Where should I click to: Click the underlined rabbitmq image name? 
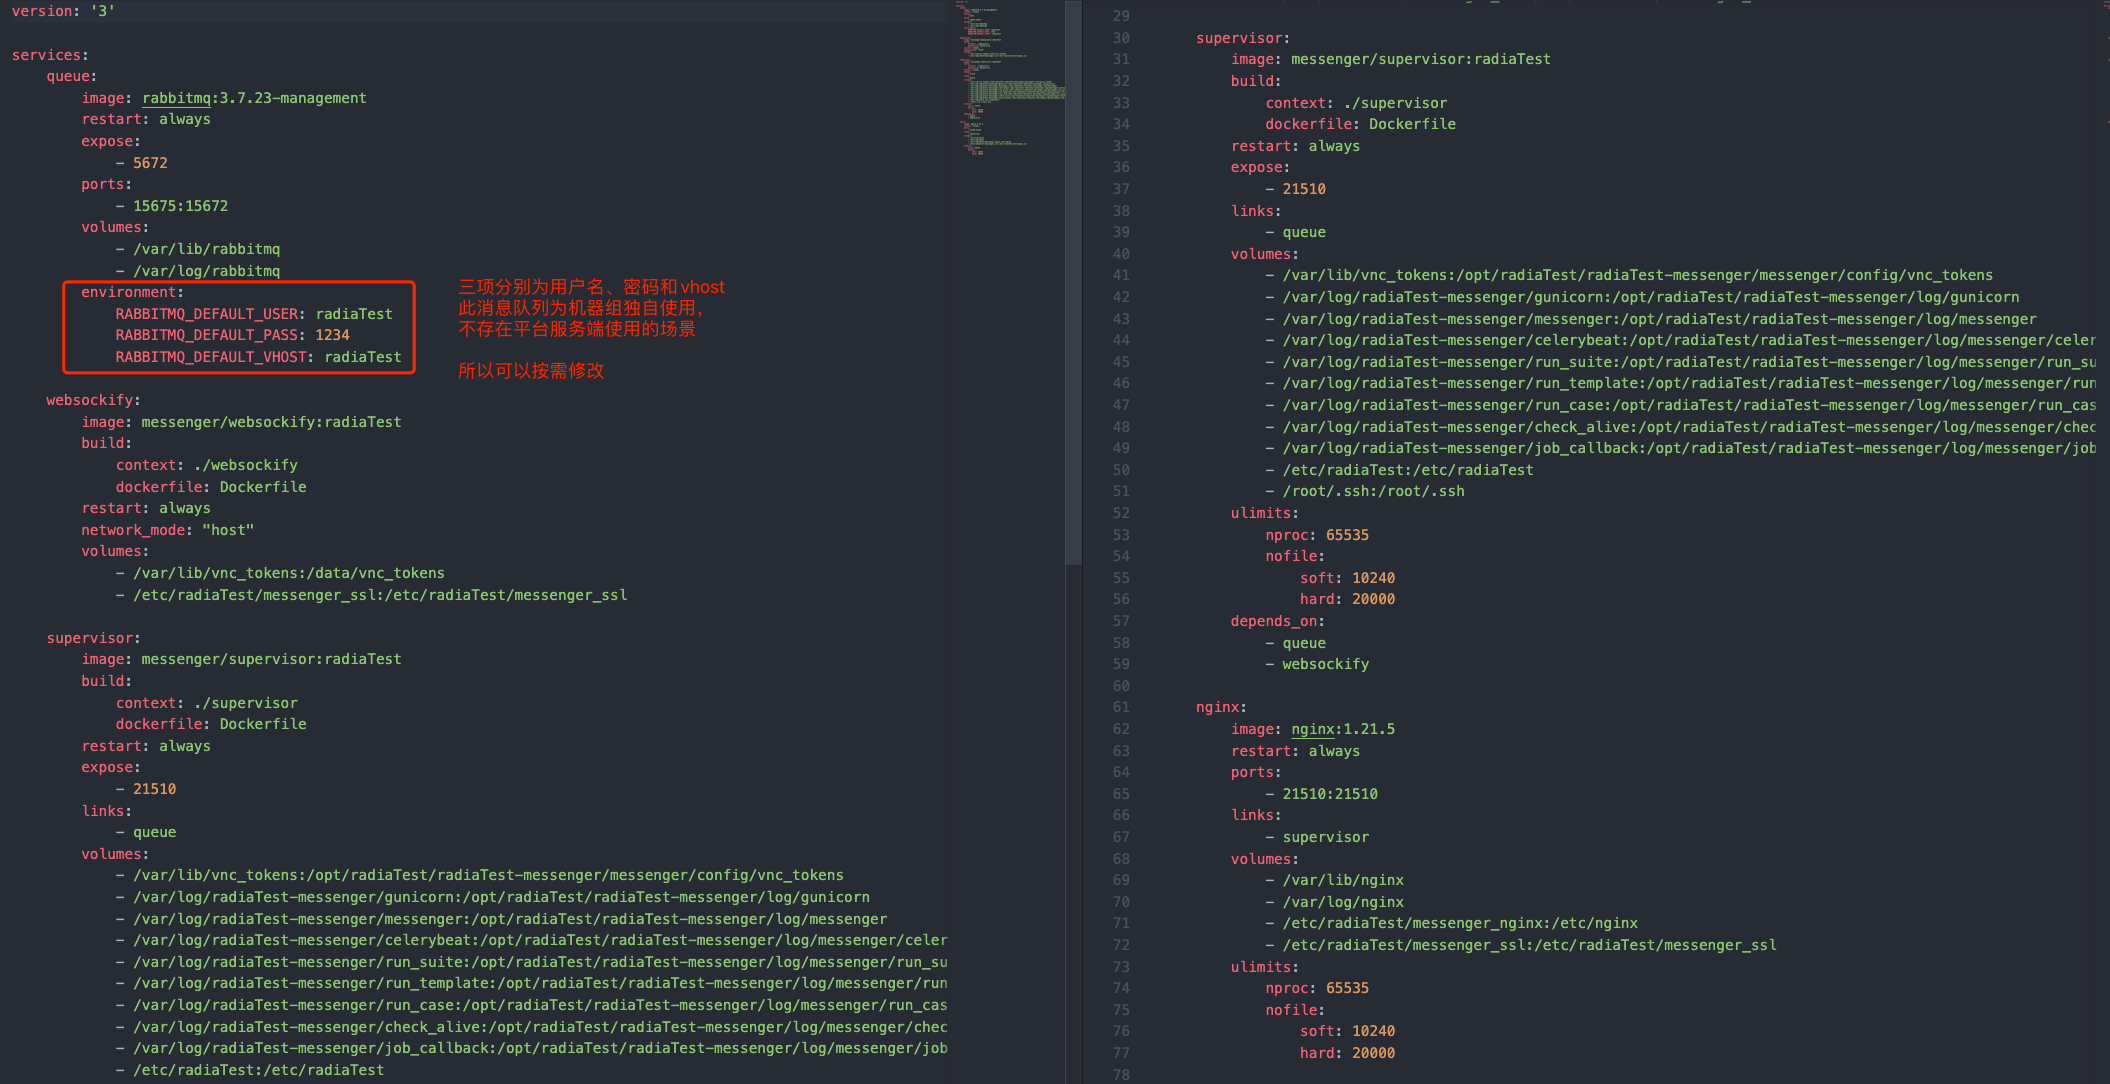[x=176, y=98]
